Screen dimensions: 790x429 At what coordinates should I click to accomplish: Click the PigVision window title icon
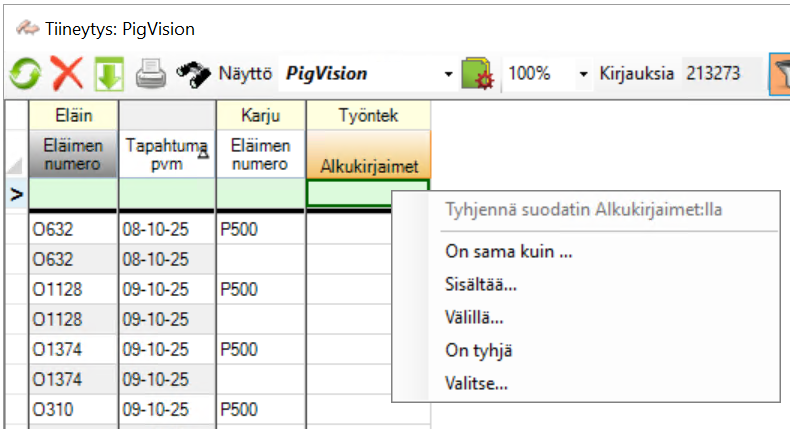pyautogui.click(x=27, y=28)
